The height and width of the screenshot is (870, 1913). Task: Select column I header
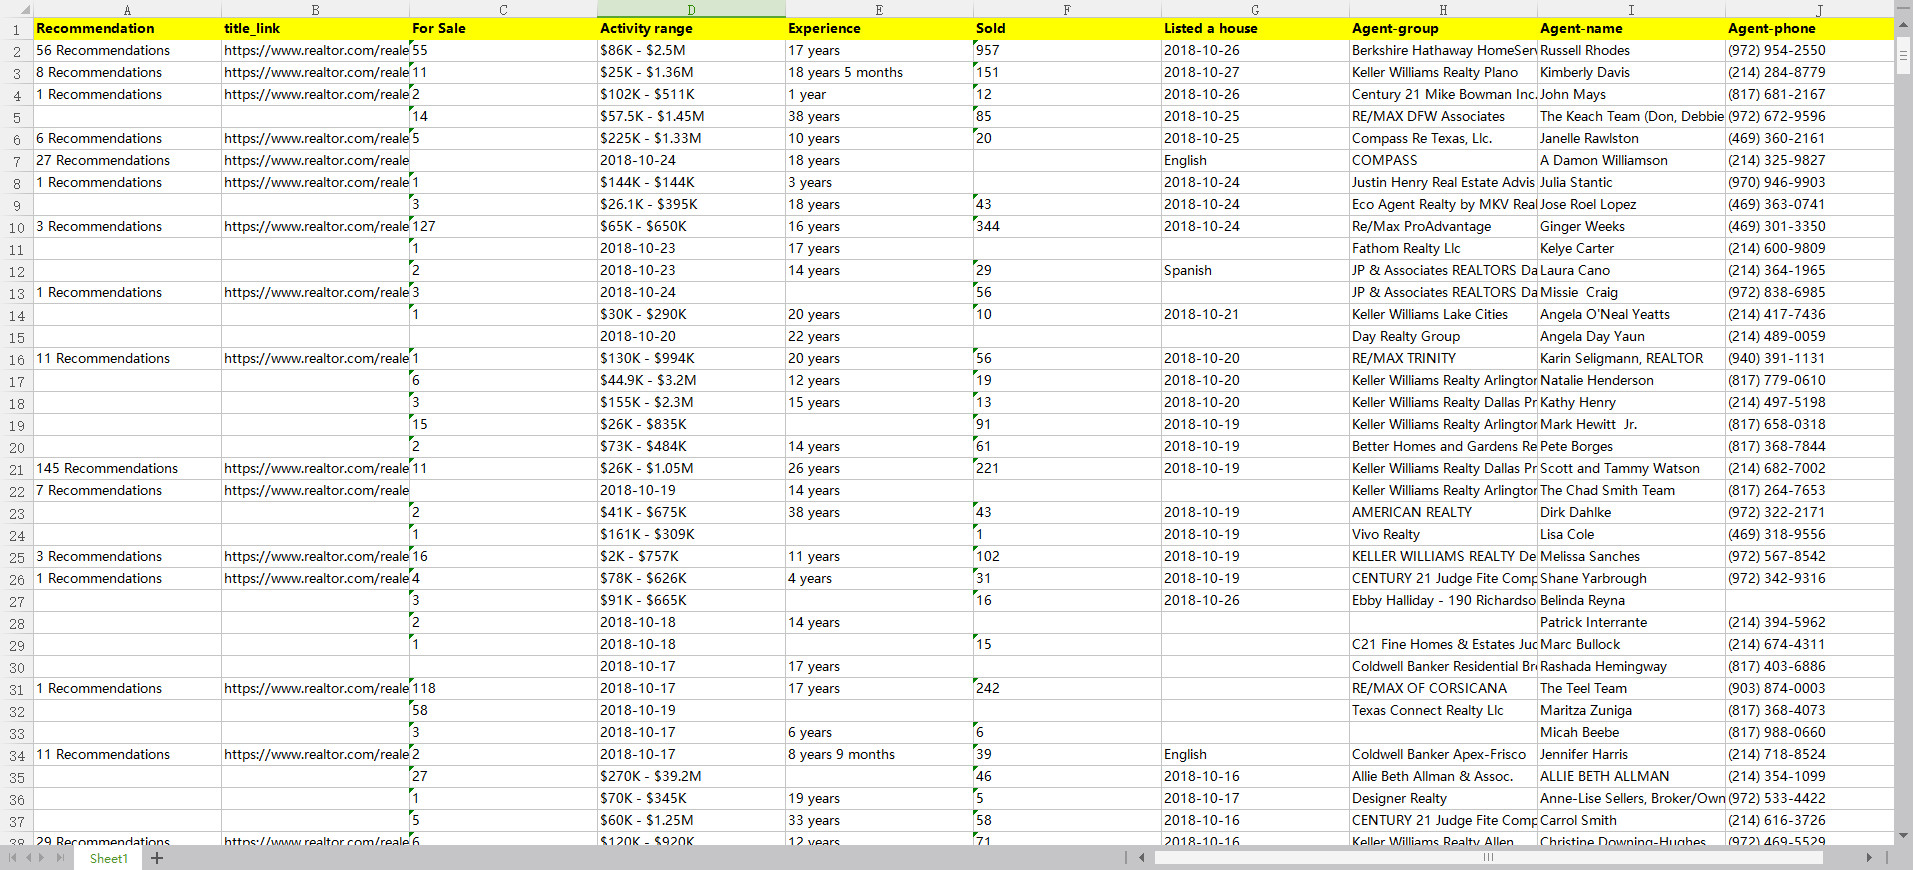(1631, 9)
